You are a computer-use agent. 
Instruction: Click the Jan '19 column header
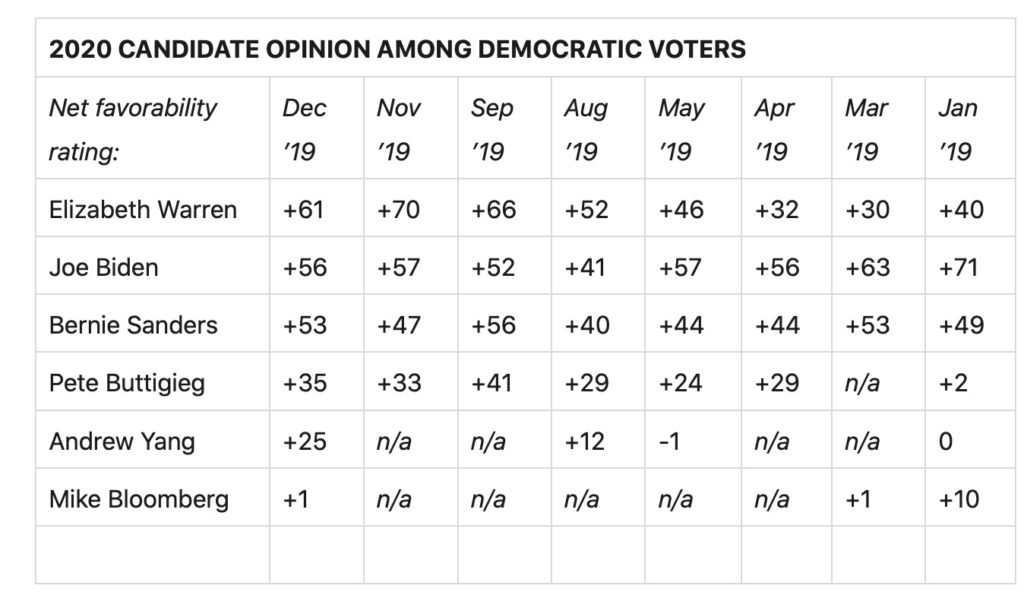click(x=958, y=129)
